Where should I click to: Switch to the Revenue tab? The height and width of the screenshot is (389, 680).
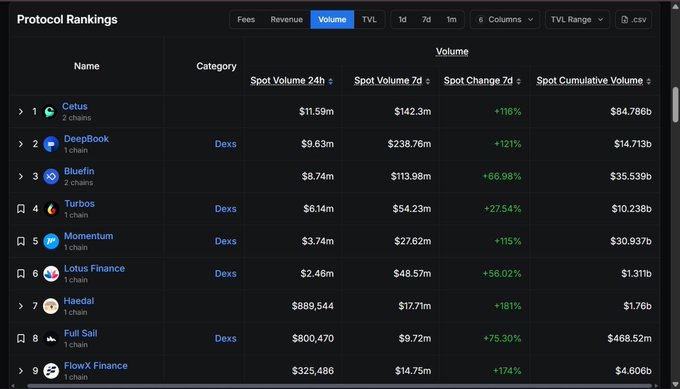coord(286,20)
